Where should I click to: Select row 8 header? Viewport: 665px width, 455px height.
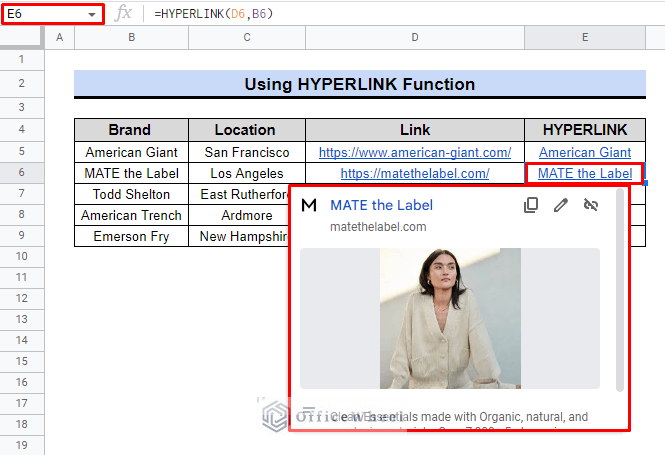[x=22, y=215]
